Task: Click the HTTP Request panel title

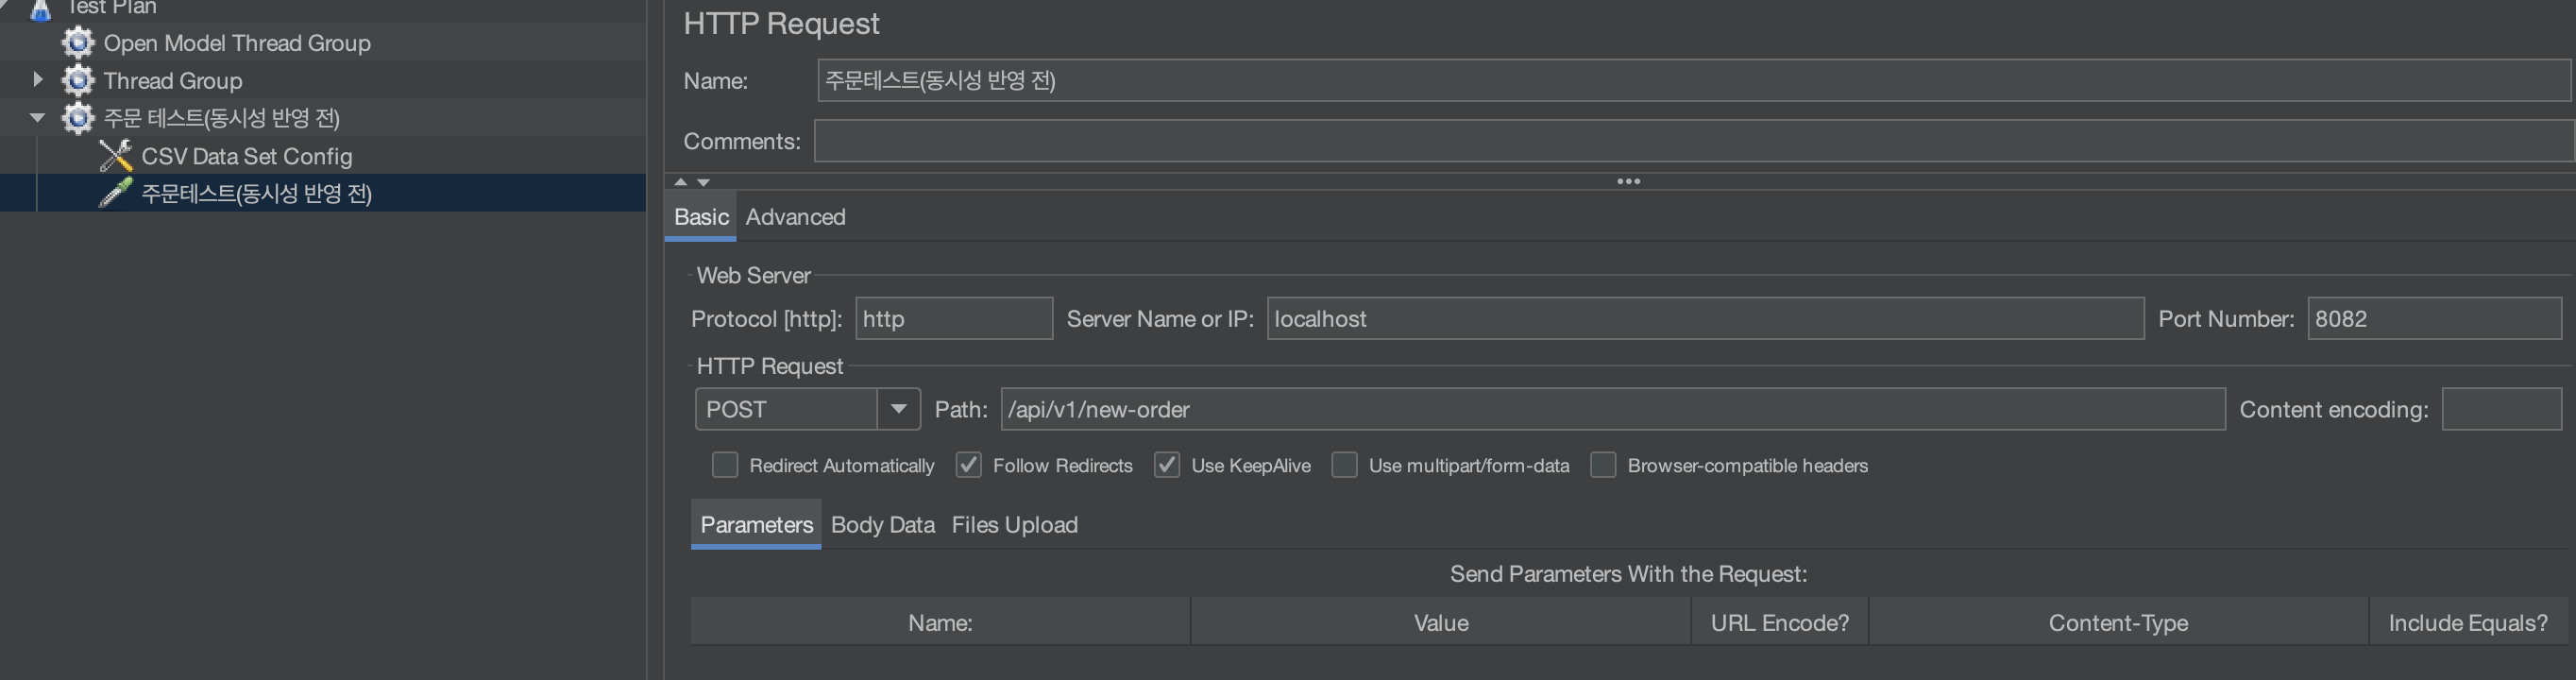Action: 781,23
